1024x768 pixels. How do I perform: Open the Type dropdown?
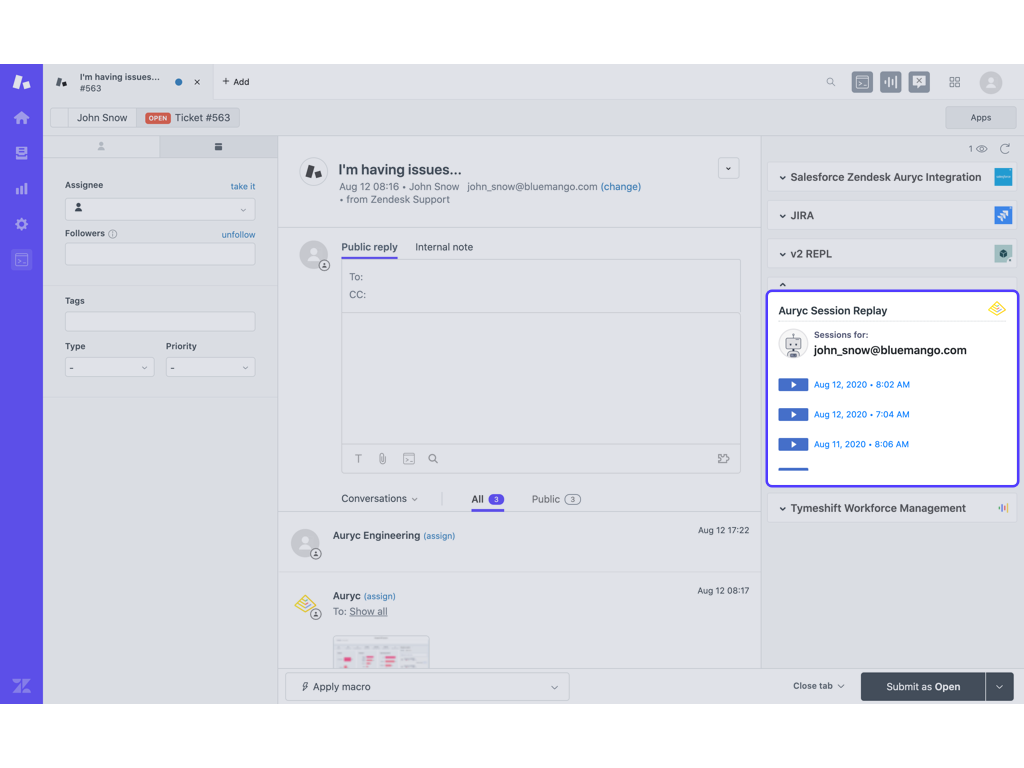(x=110, y=367)
